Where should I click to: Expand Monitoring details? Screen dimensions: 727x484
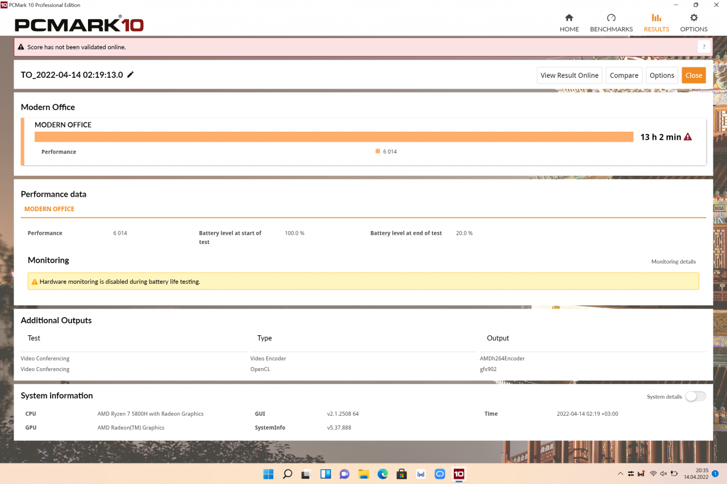[x=673, y=262]
